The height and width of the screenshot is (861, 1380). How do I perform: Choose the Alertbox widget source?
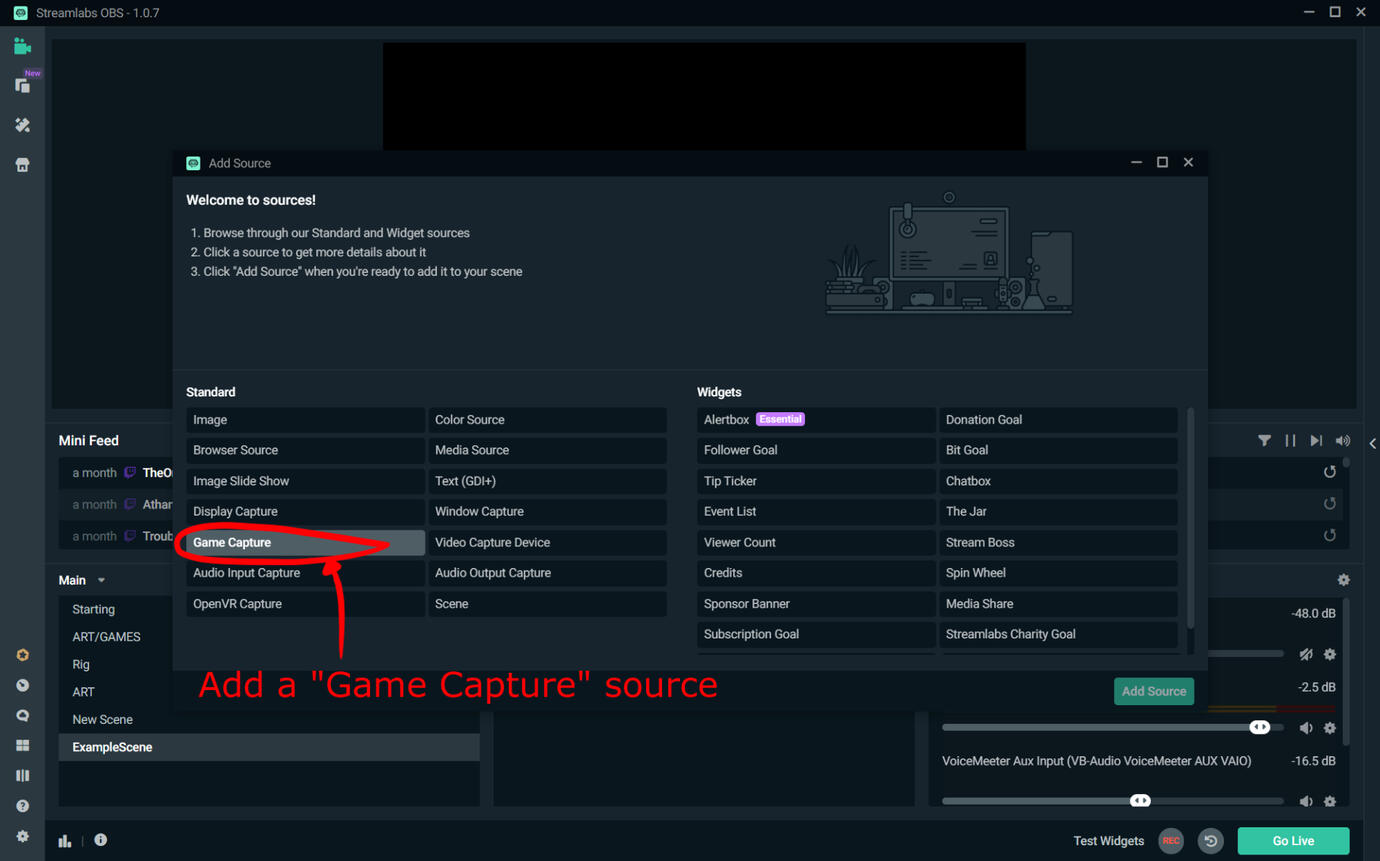[815, 420]
